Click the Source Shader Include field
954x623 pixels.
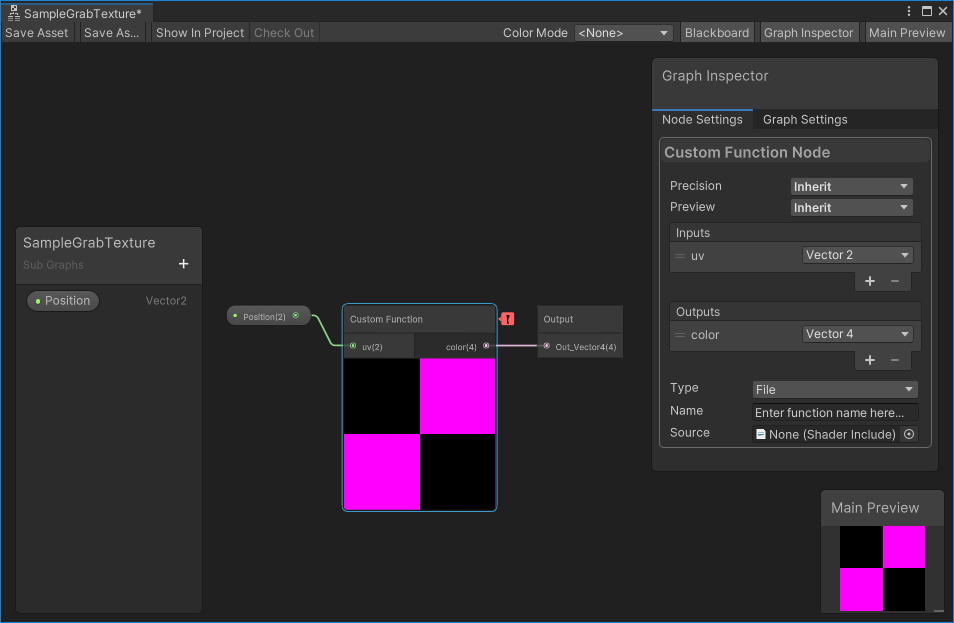[x=835, y=434]
